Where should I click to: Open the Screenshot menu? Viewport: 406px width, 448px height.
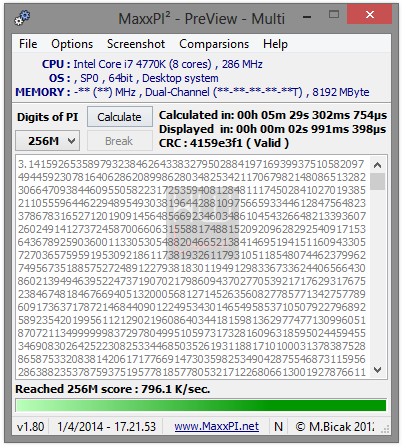pyautogui.click(x=136, y=44)
